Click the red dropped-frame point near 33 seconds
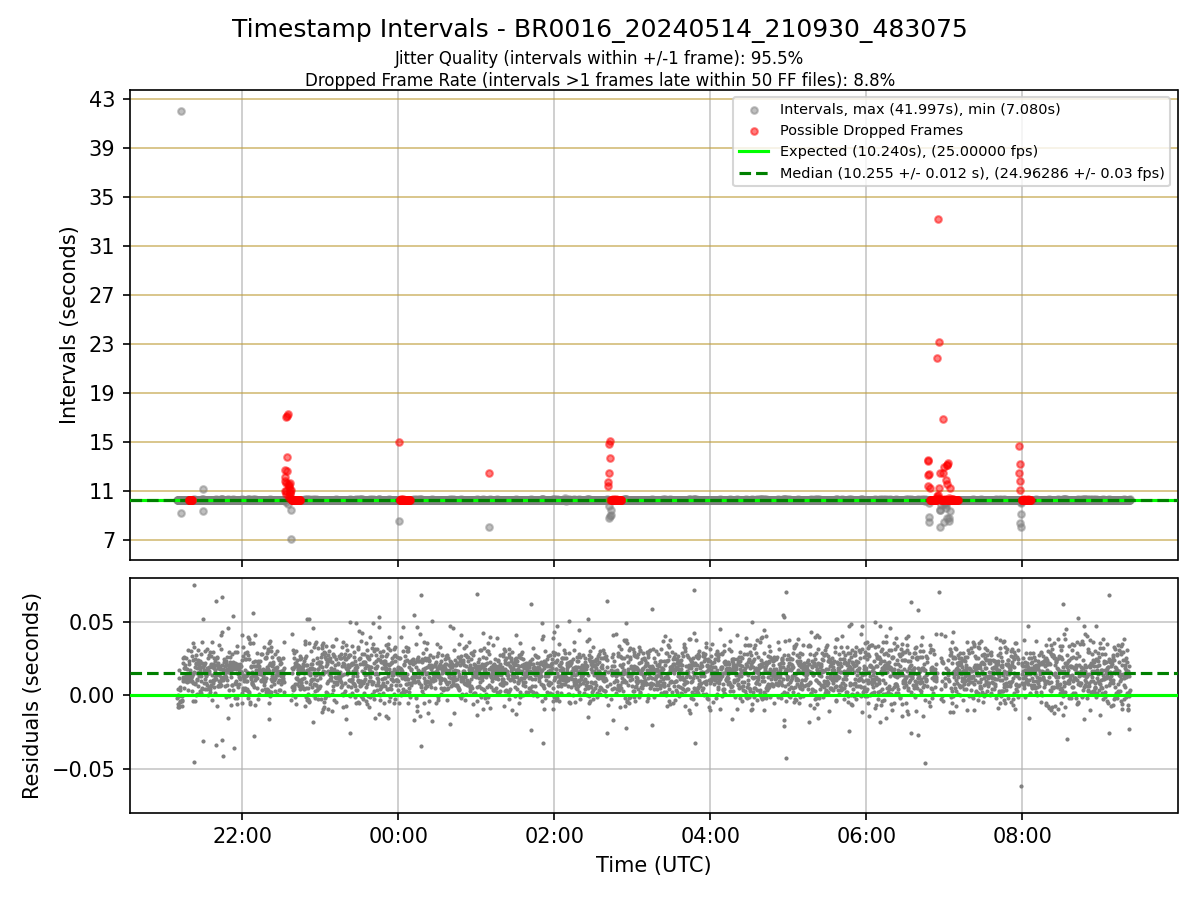 point(938,219)
